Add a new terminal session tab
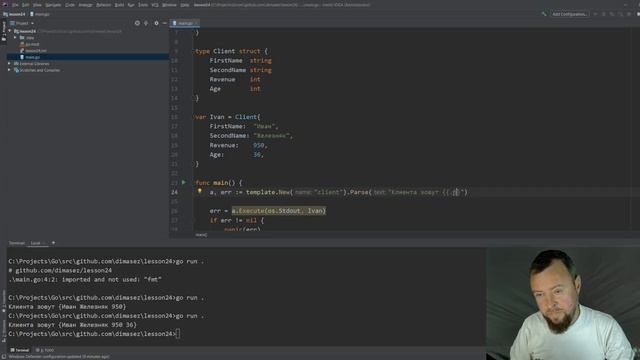640x360 pixels. pos(53,243)
